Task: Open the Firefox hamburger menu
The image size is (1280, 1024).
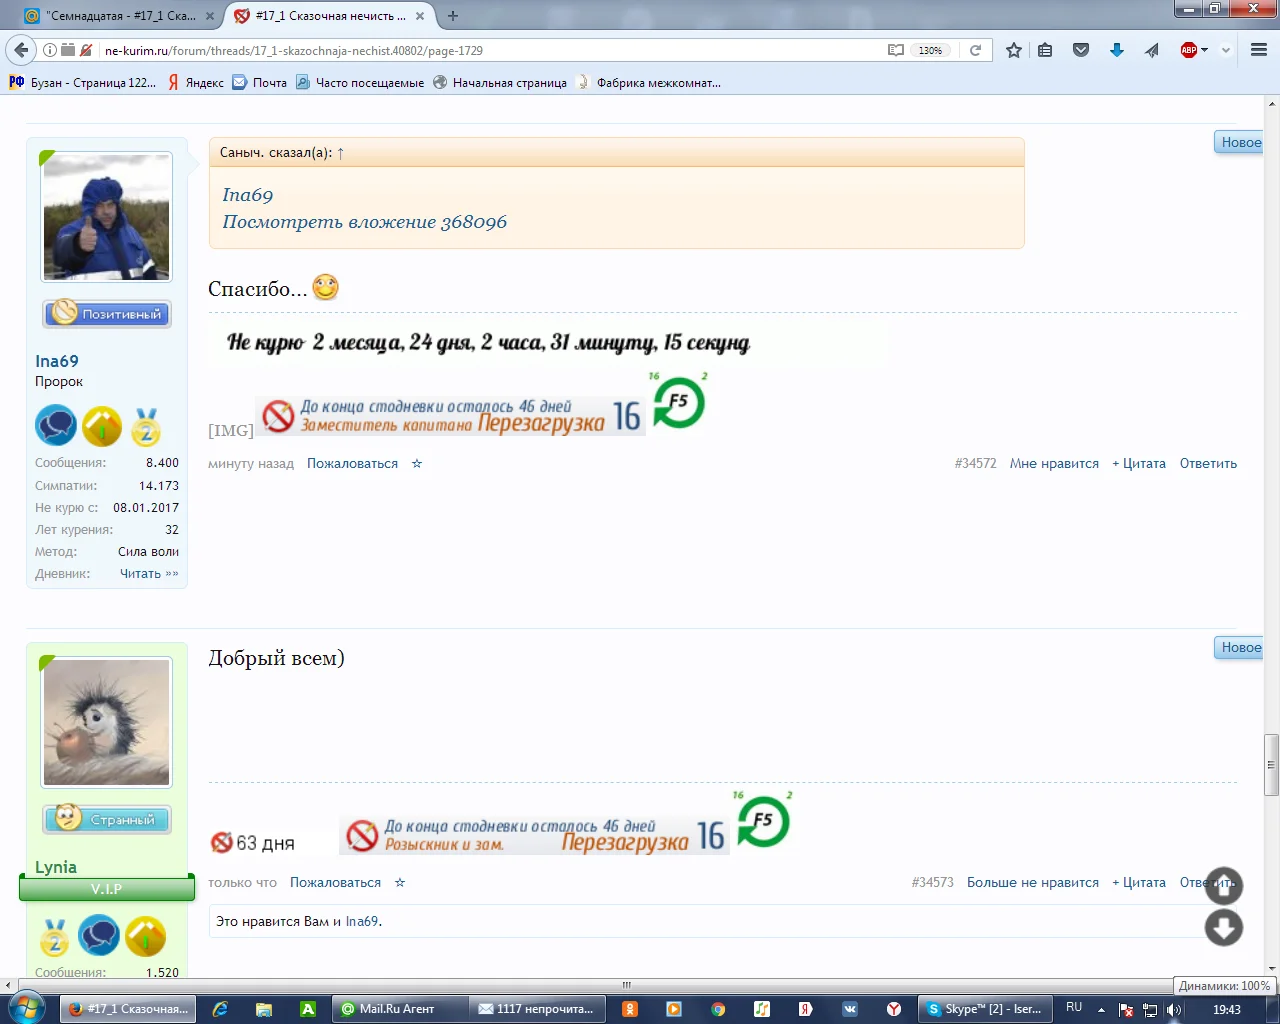Action: point(1258,49)
